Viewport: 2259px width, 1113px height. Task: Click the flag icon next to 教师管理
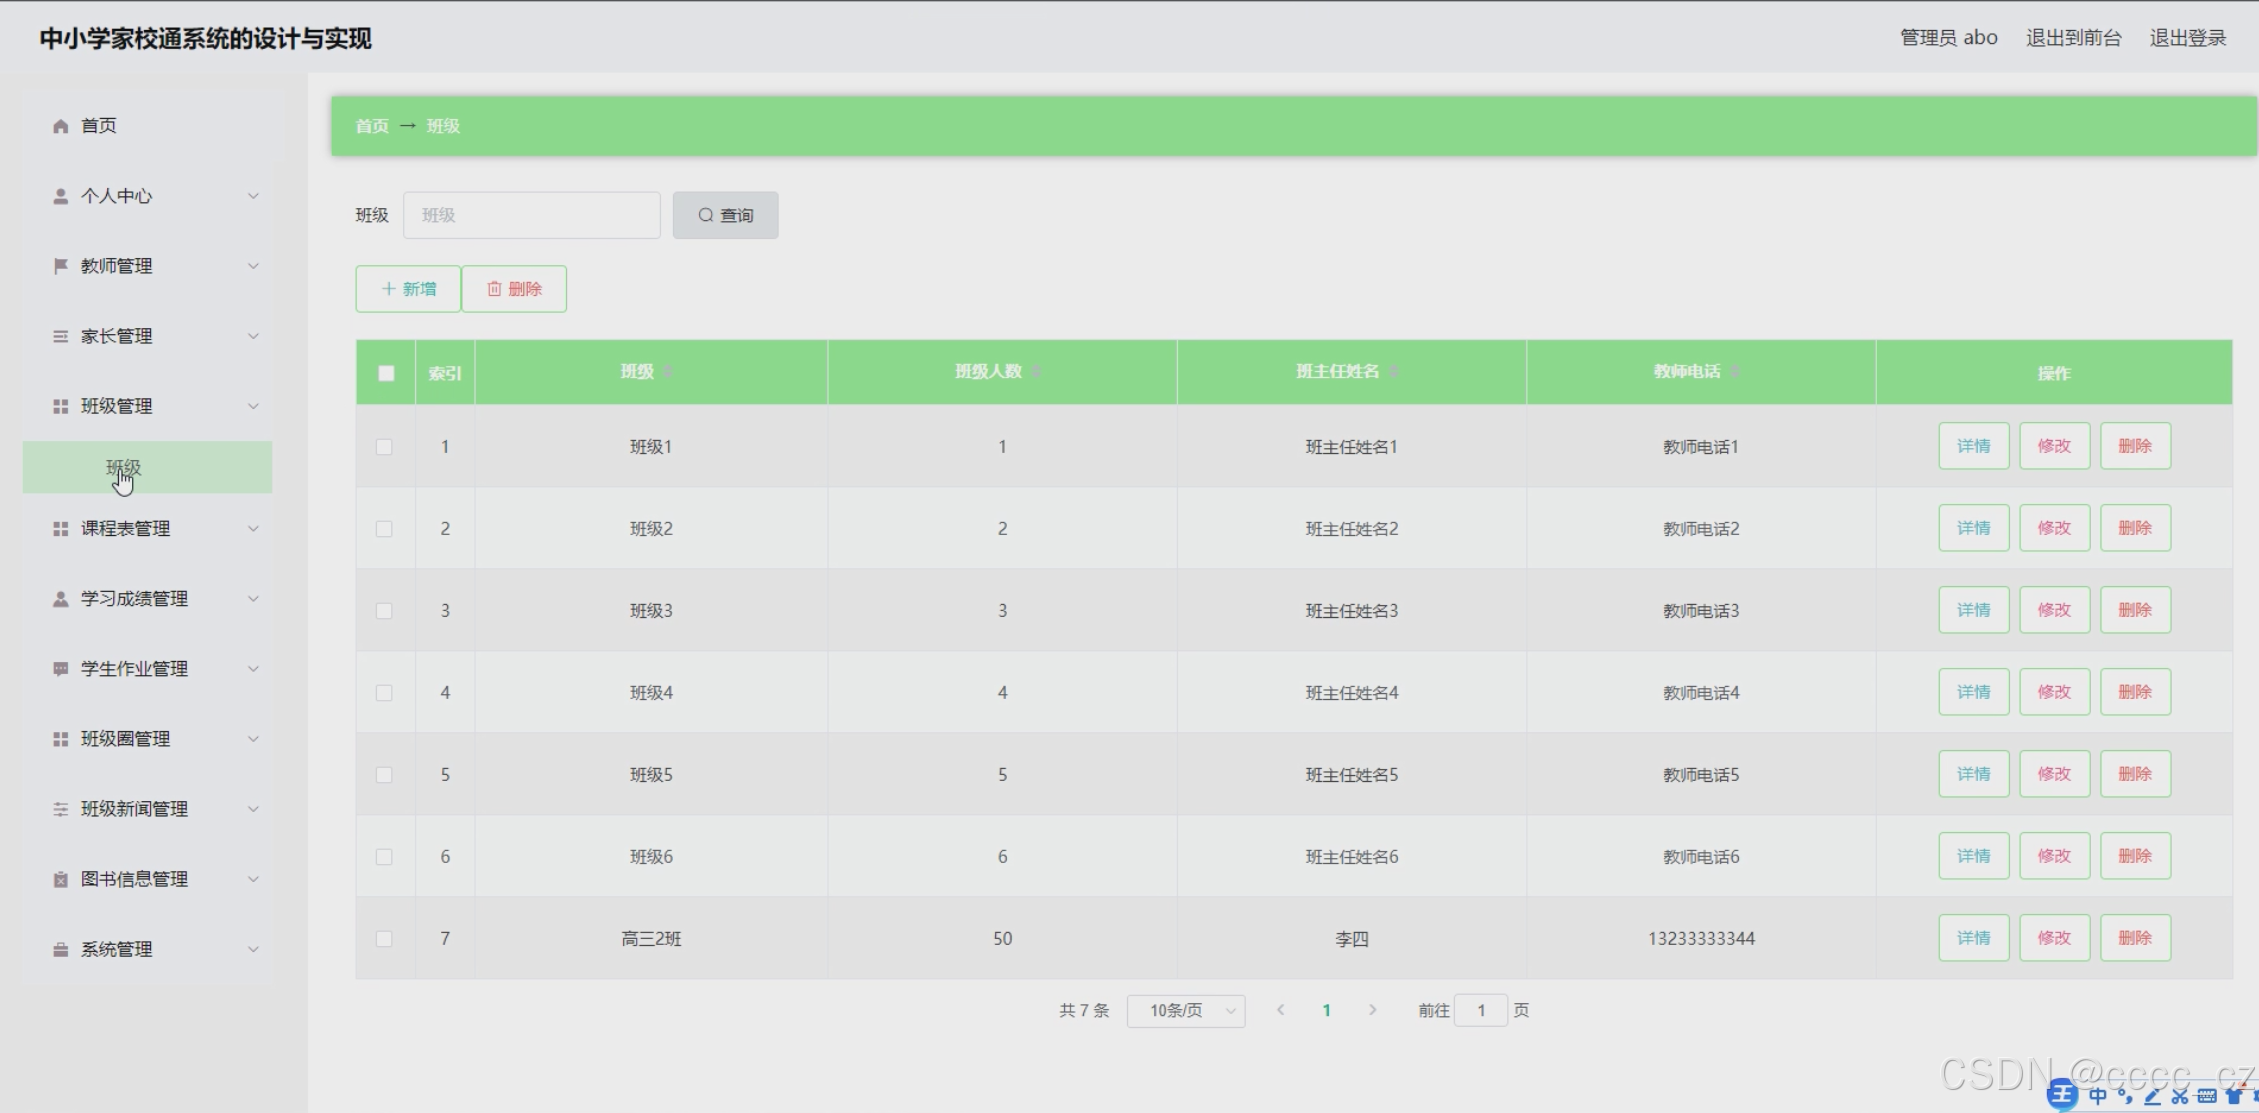click(60, 266)
